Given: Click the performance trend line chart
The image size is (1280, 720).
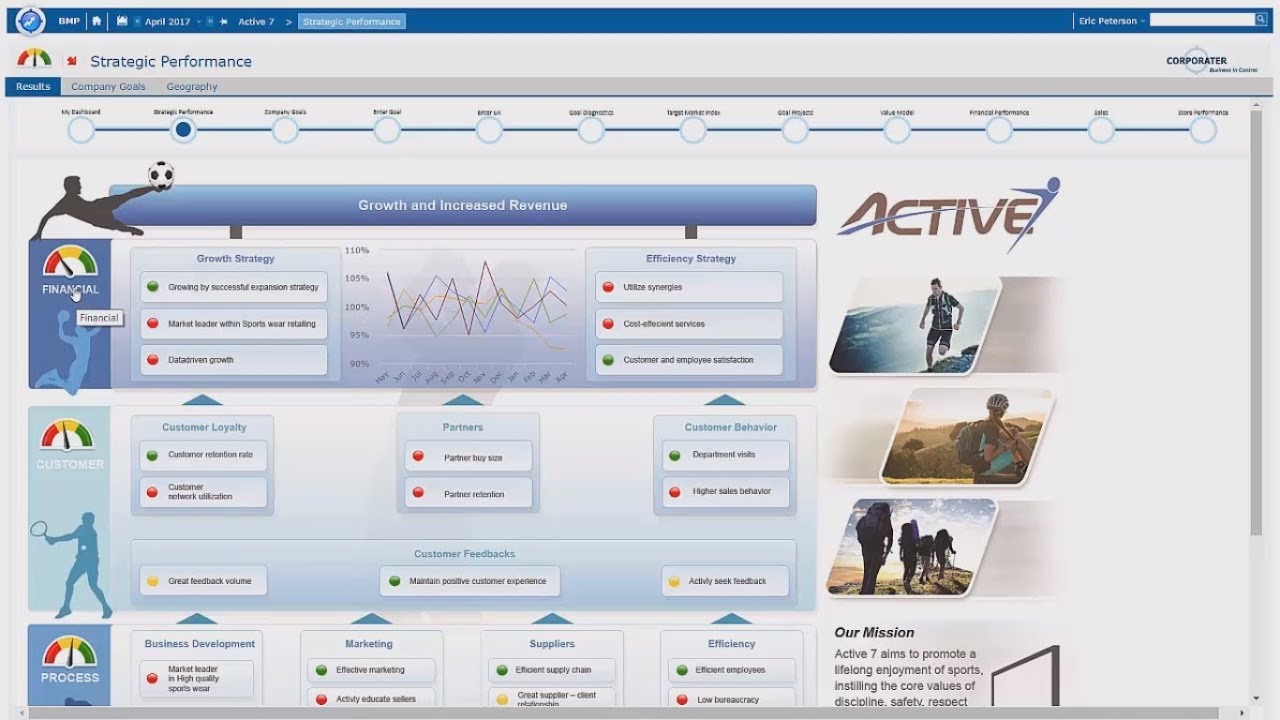Looking at the screenshot, I should point(459,314).
